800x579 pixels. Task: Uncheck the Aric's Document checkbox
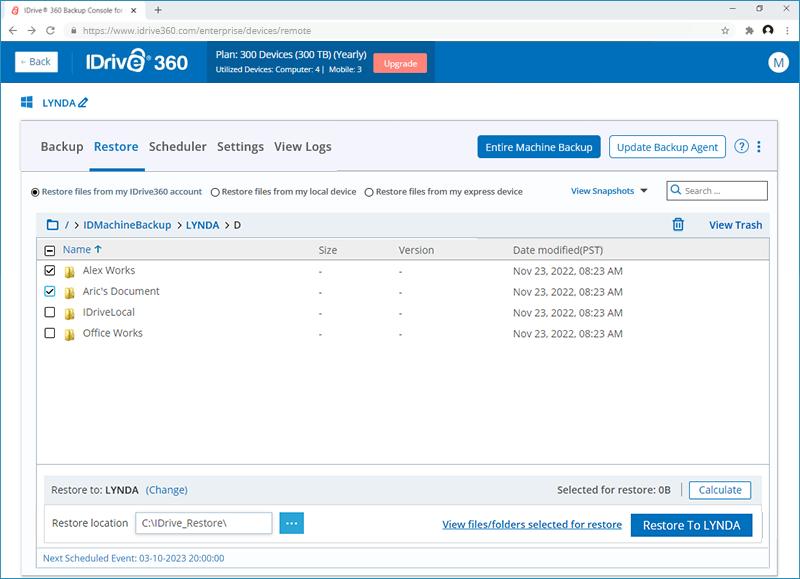(49, 291)
